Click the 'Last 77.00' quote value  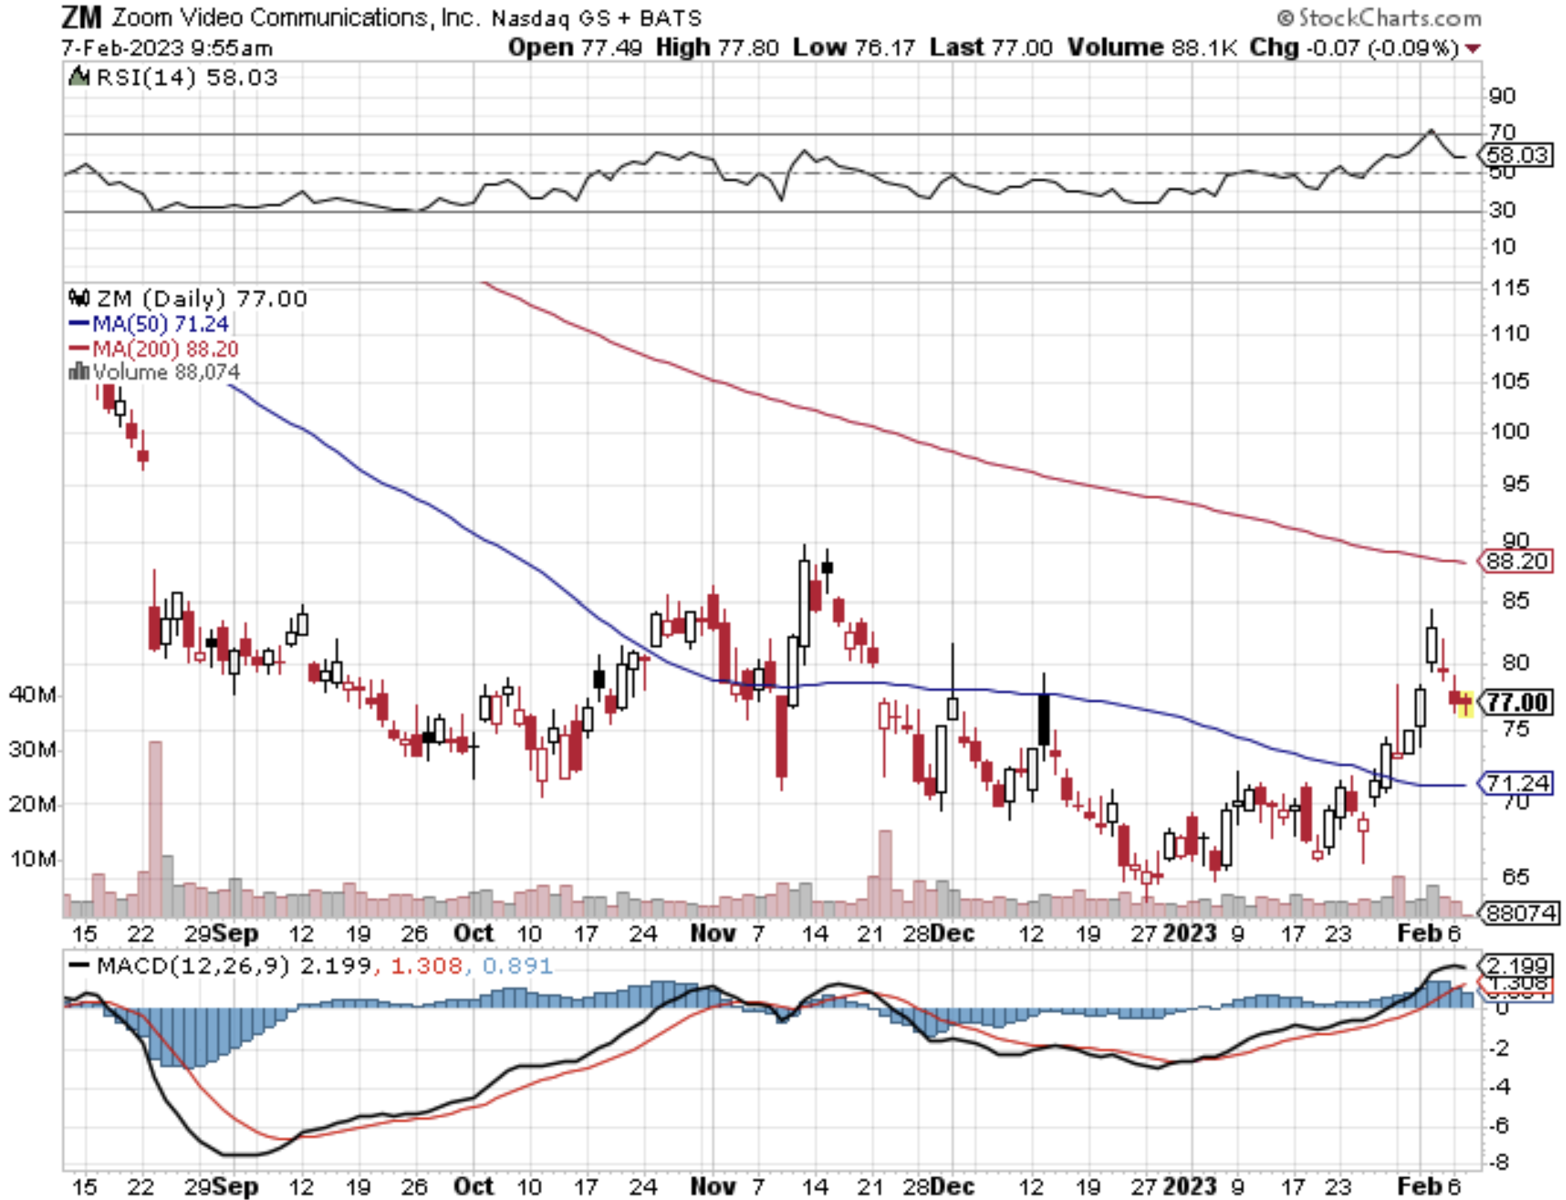[x=991, y=47]
